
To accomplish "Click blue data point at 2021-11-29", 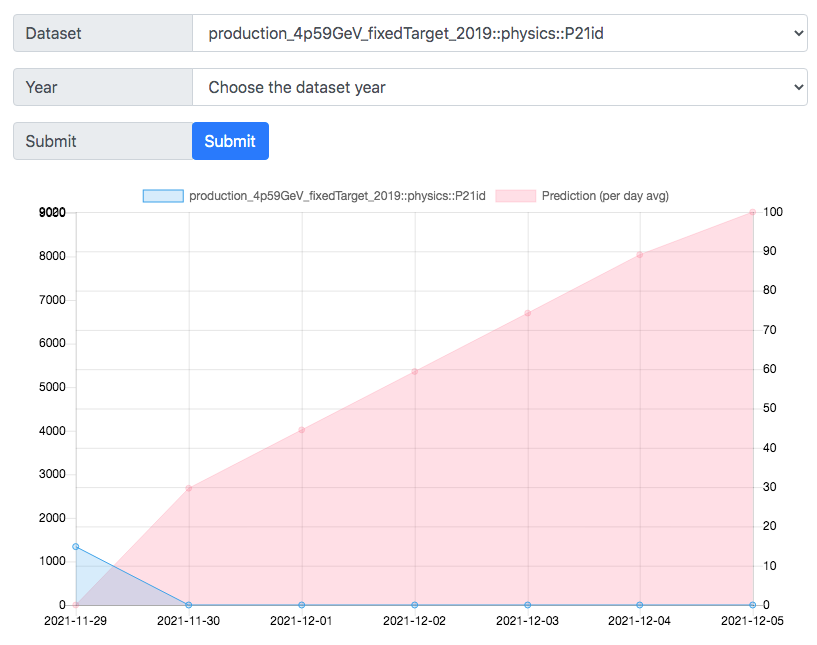I will [x=76, y=547].
